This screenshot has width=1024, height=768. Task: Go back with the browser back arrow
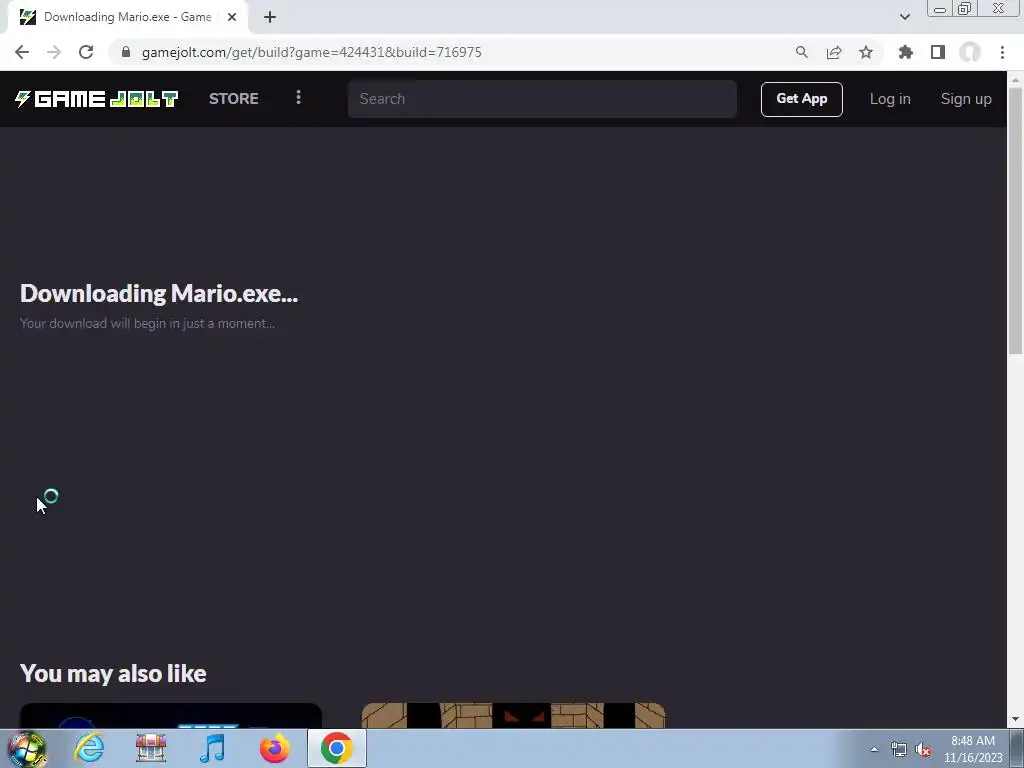coord(22,52)
